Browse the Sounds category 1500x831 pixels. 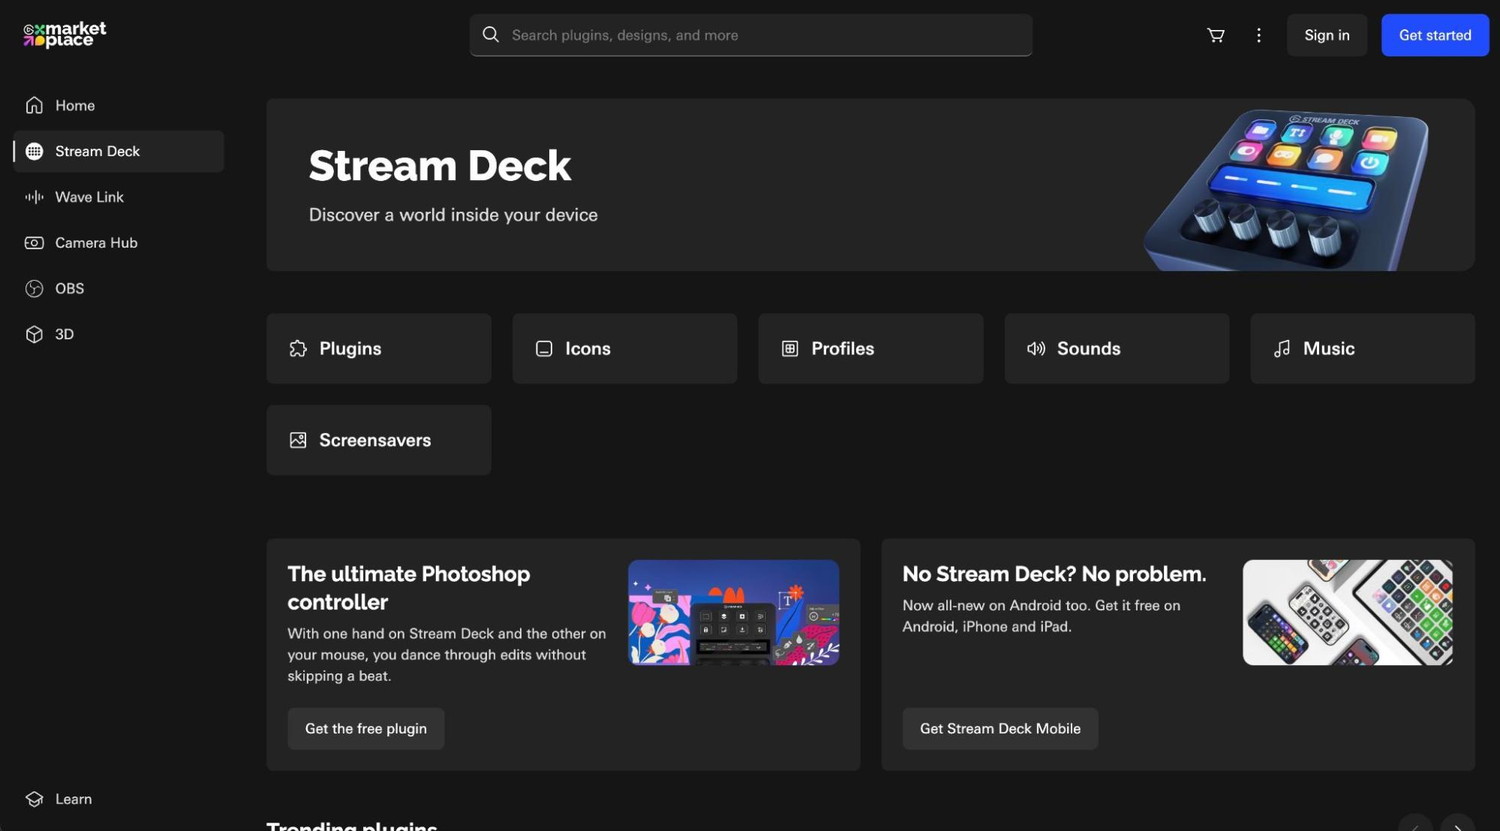click(1116, 349)
